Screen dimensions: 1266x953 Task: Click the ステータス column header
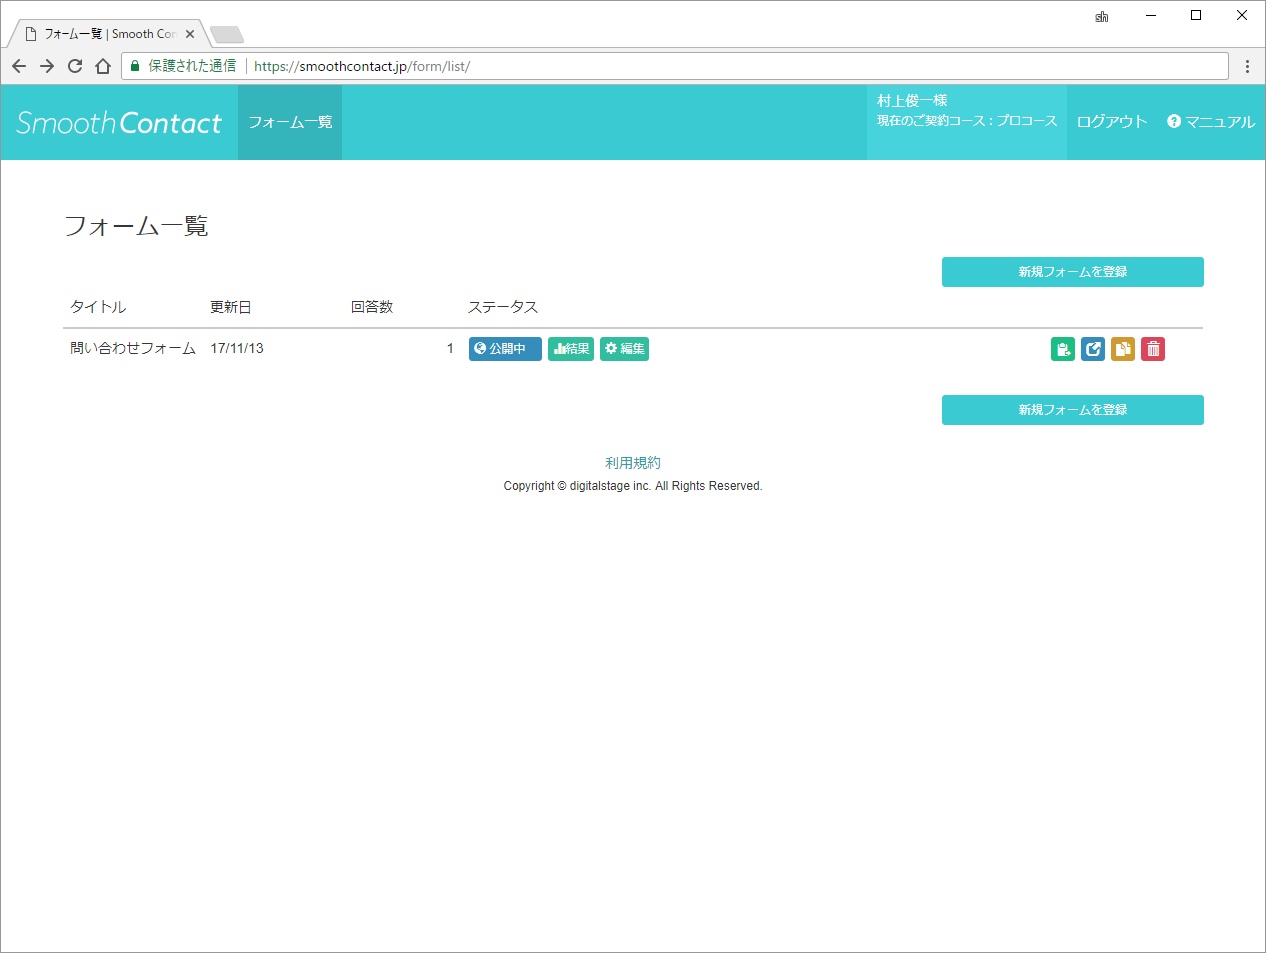tap(503, 307)
